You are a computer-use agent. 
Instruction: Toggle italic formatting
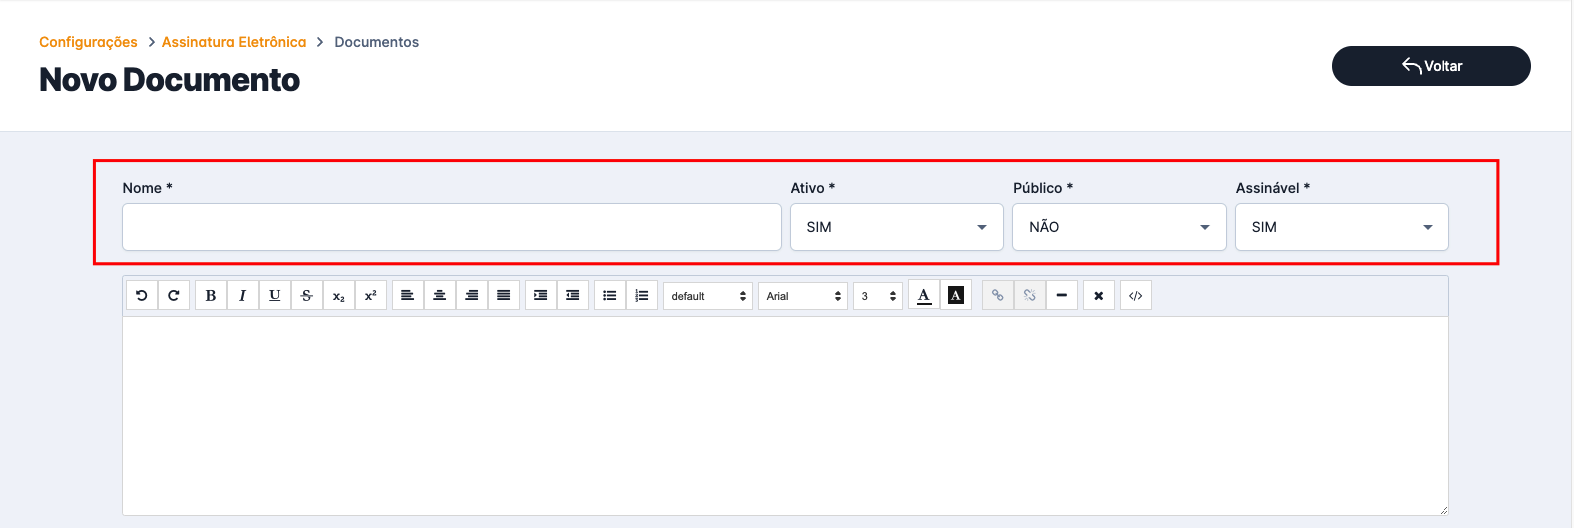tap(243, 296)
